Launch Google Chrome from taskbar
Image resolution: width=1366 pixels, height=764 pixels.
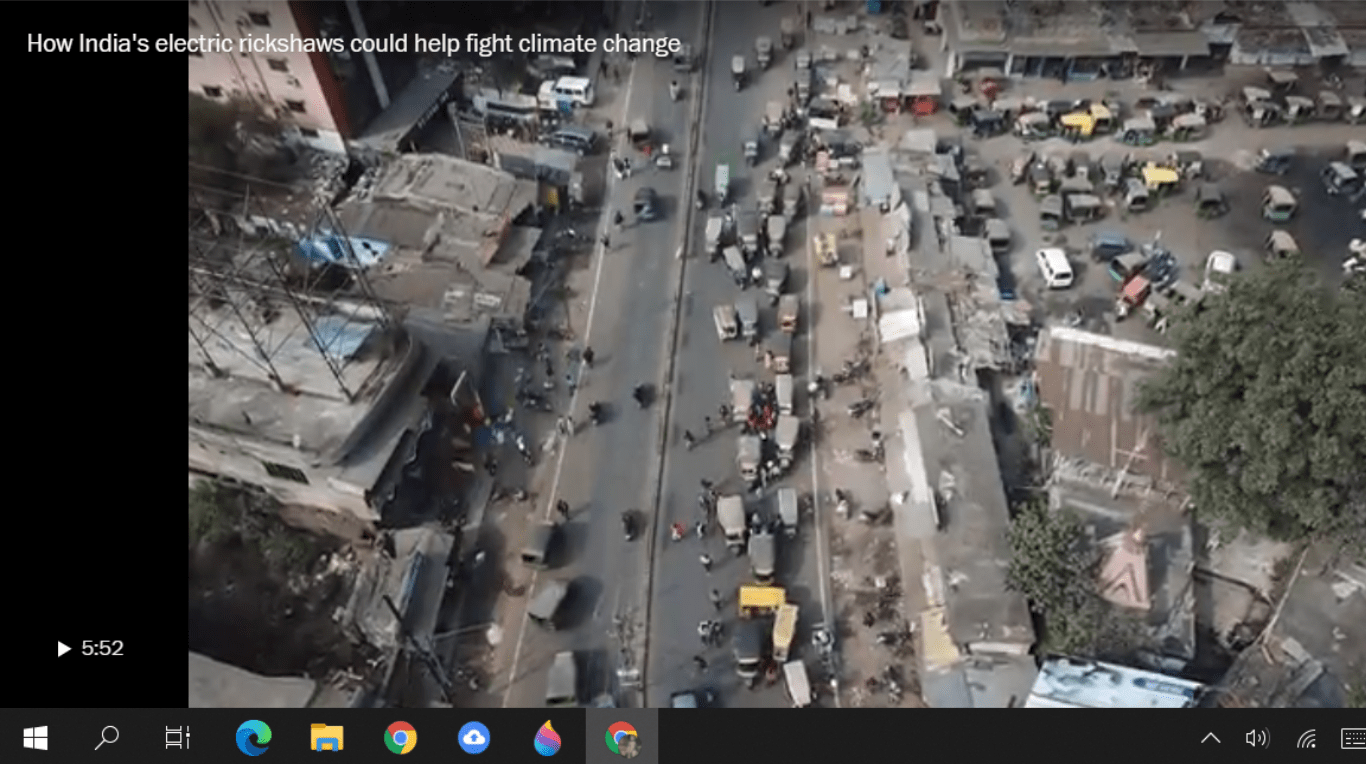tap(400, 738)
